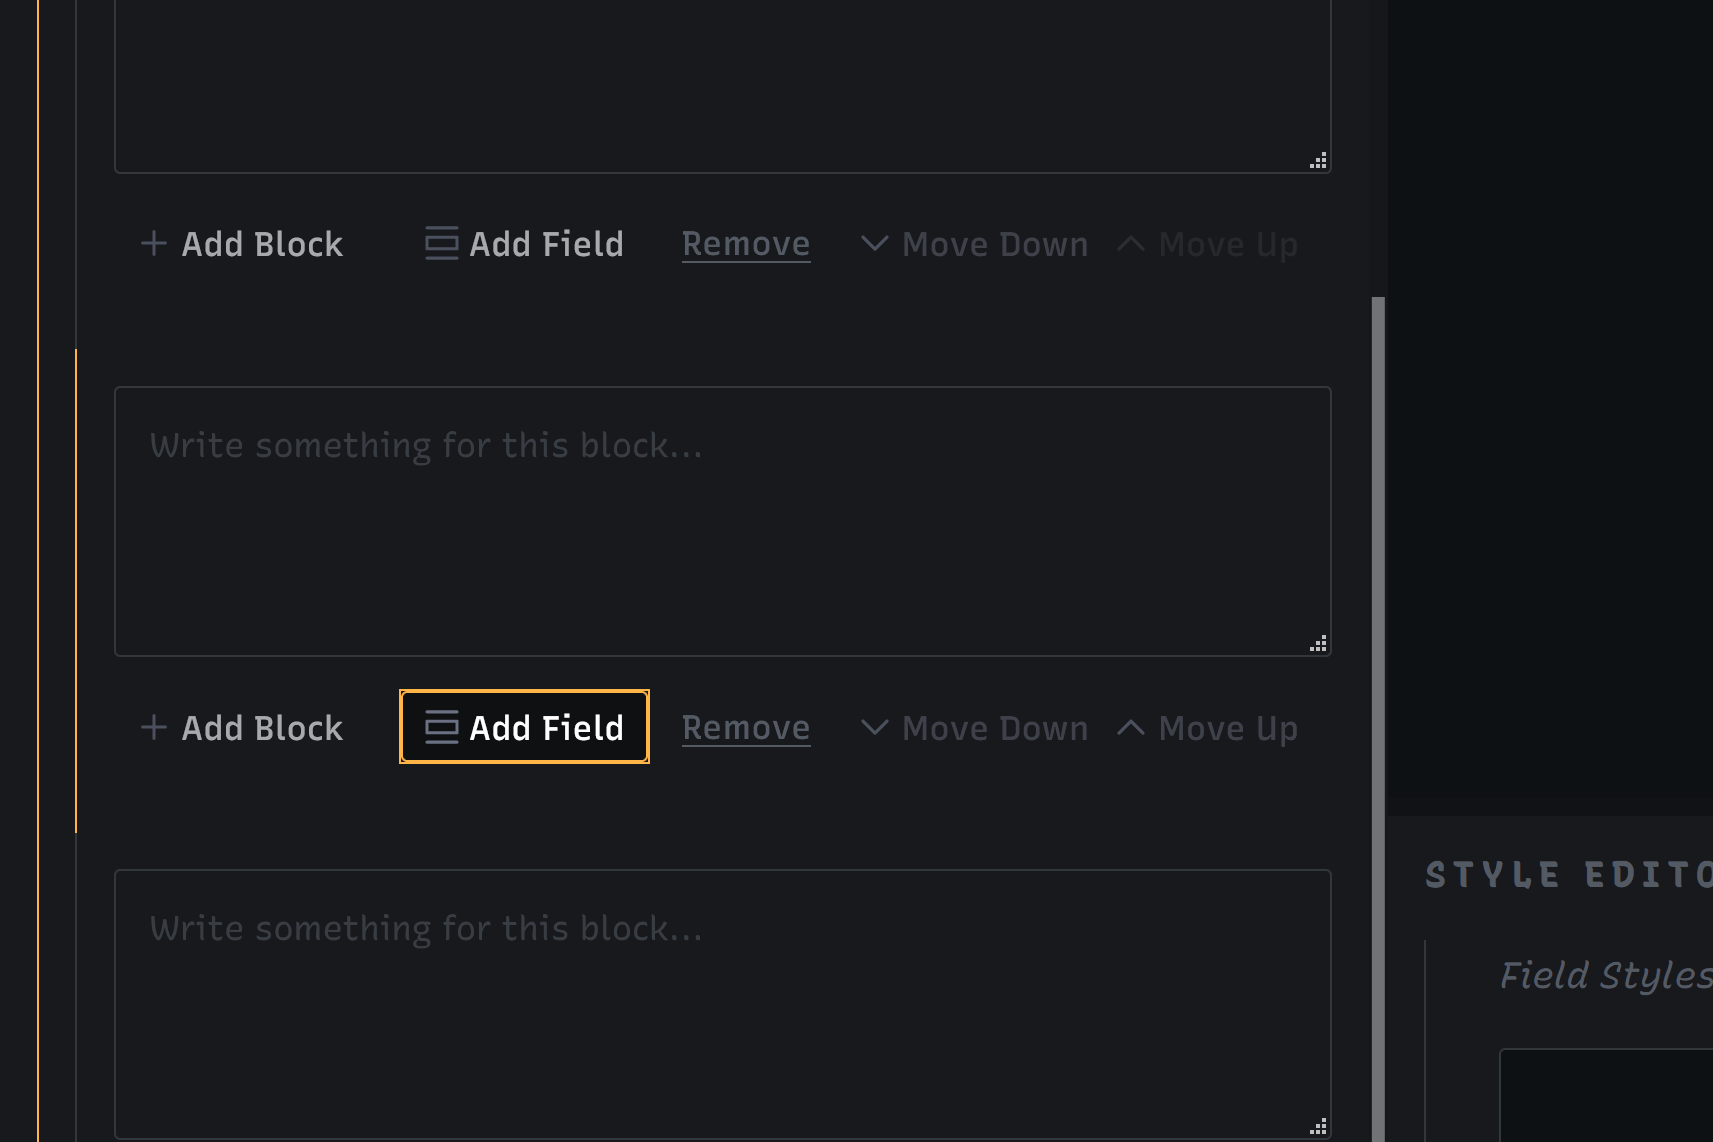Click the dimmed Move Up chevron in the upper row
This screenshot has height=1142, width=1713.
tap(1130, 244)
